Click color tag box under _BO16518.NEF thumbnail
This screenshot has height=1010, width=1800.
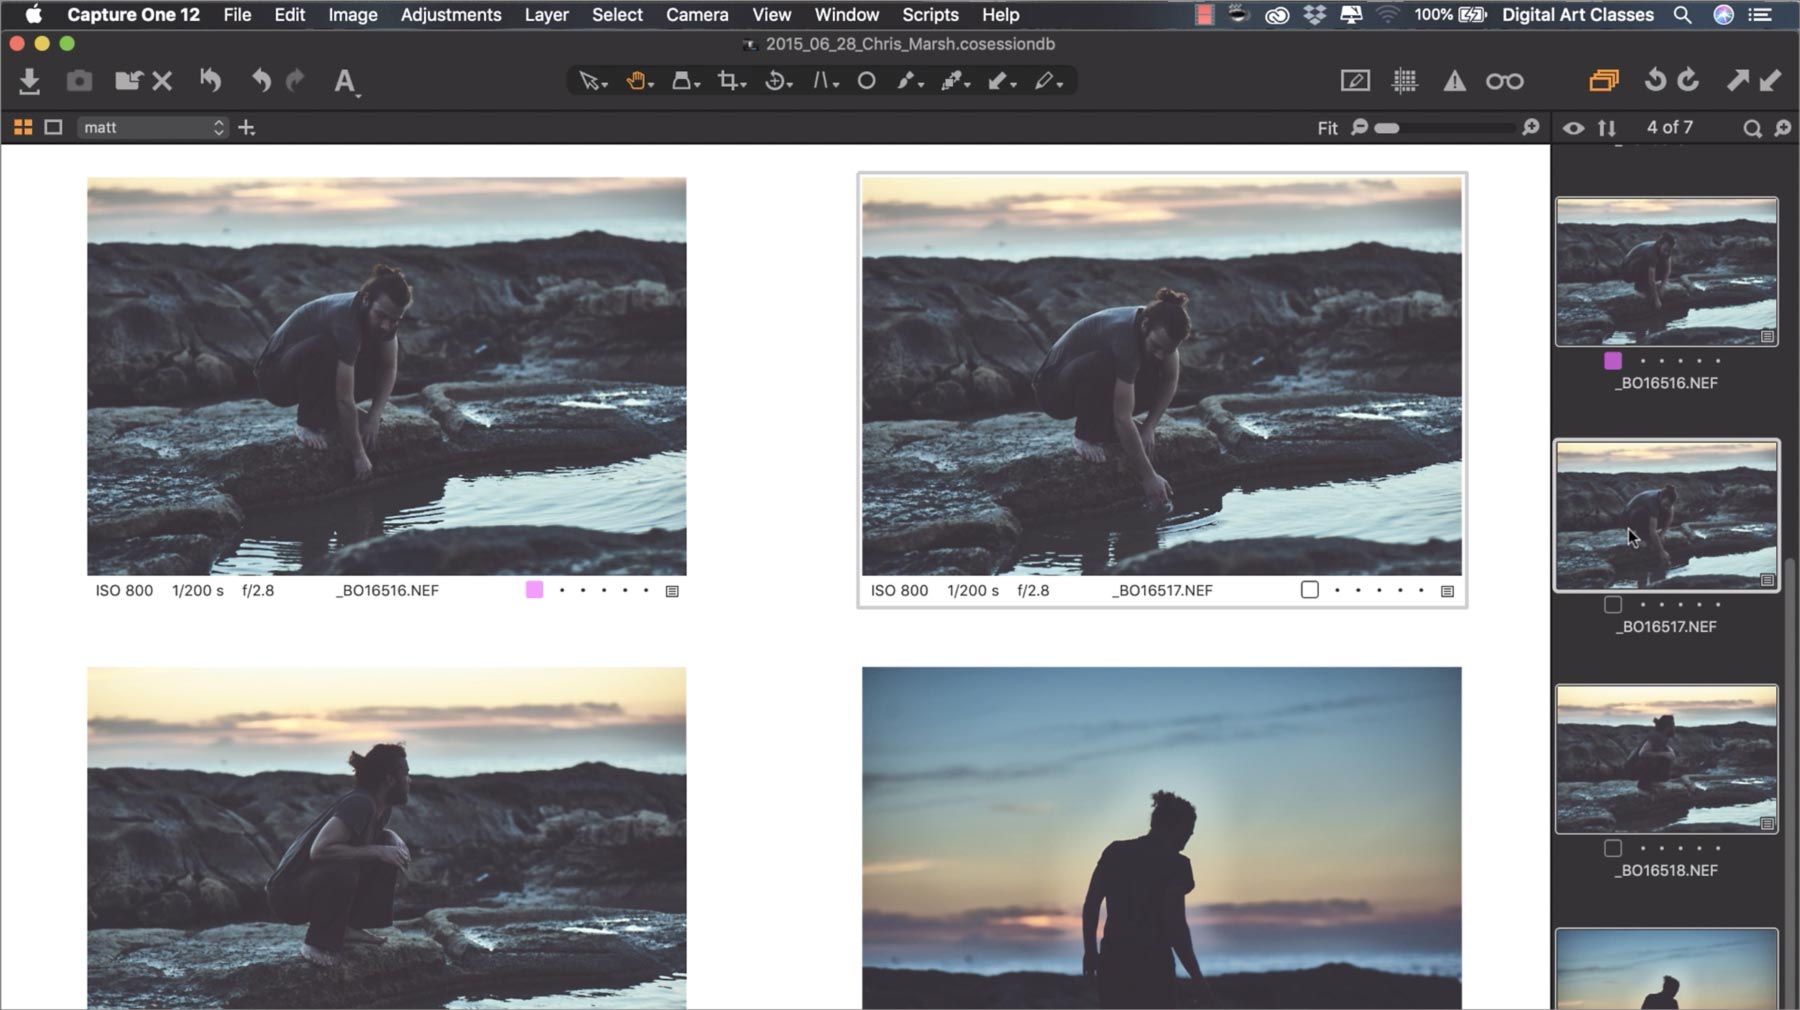coord(1613,848)
